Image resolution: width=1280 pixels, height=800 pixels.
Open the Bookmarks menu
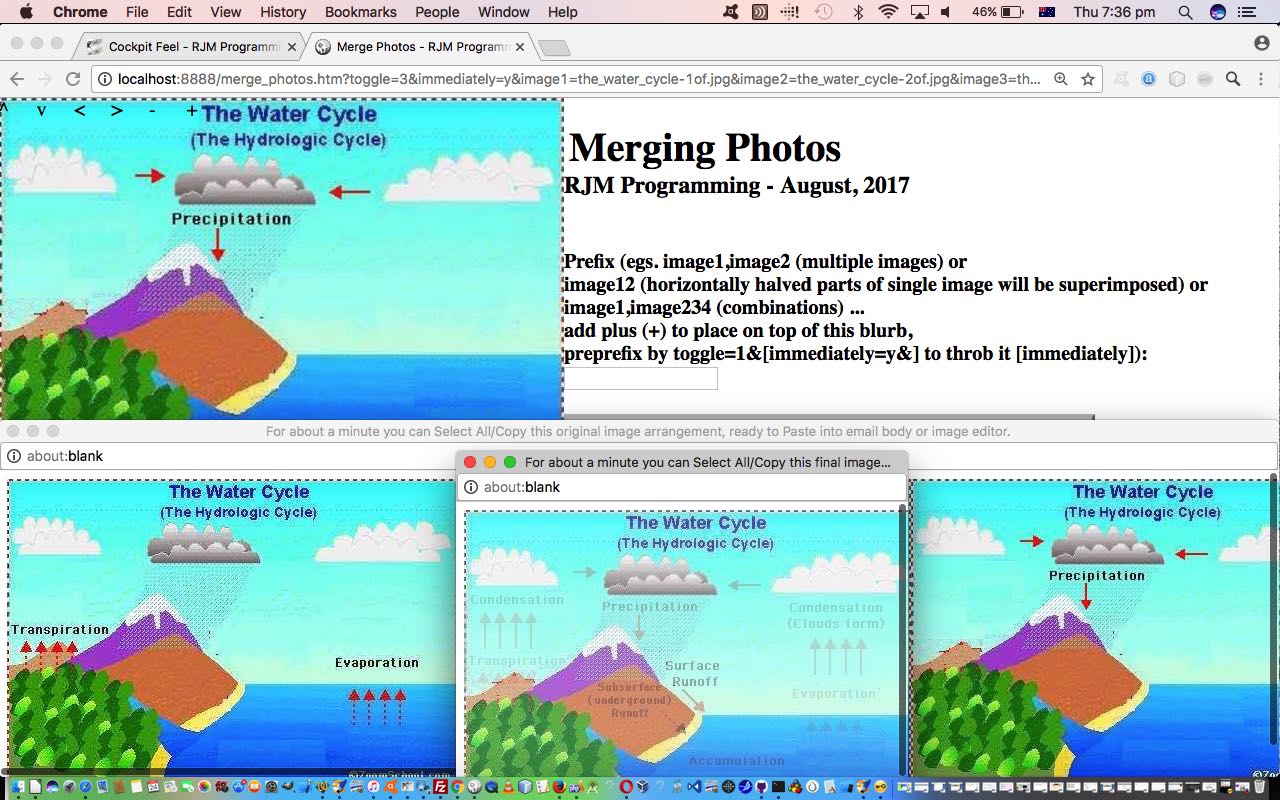coord(360,12)
